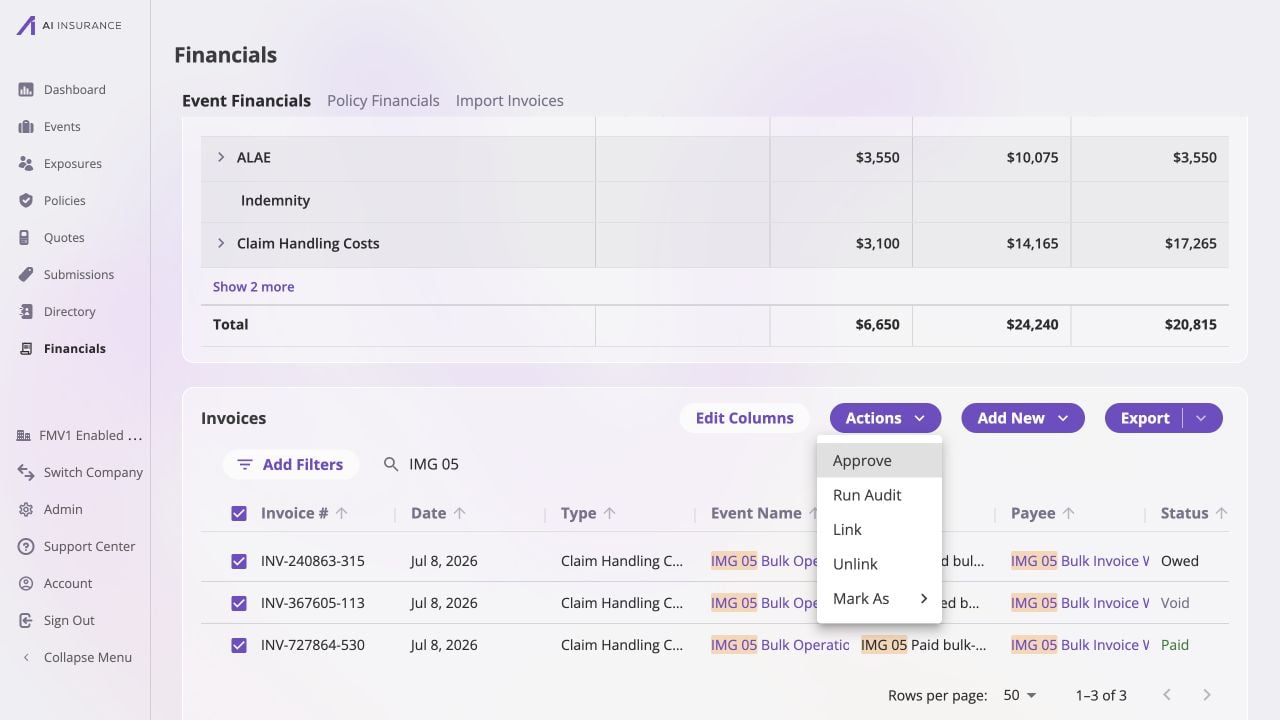The width and height of the screenshot is (1280, 720).
Task: Open payee link in Owed row
Action: pos(1080,562)
